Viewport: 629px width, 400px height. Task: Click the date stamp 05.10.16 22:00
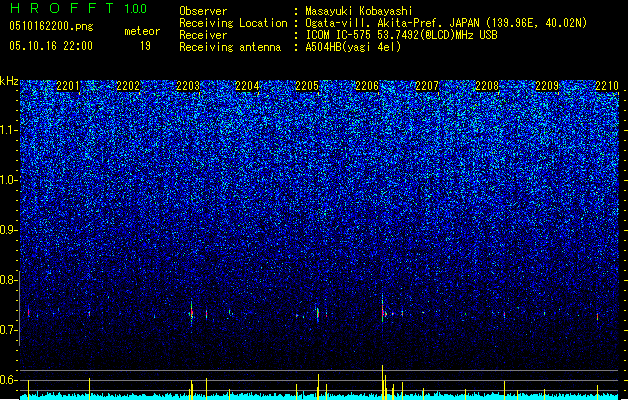[51, 46]
